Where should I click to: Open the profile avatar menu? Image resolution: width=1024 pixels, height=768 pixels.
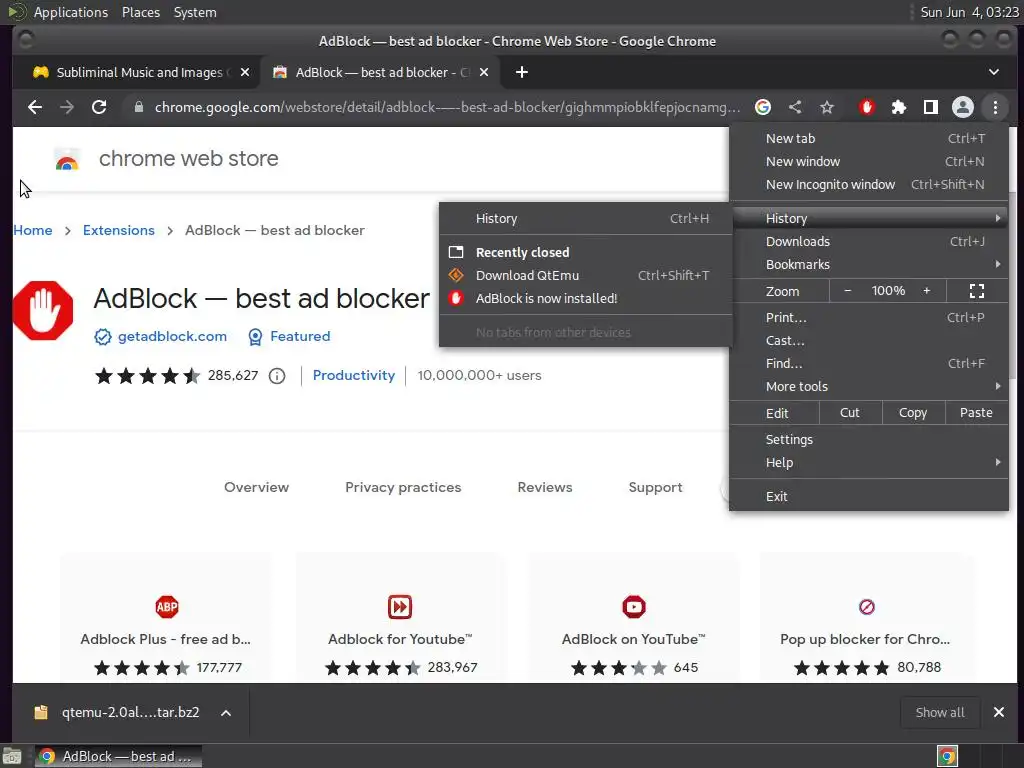click(x=963, y=107)
